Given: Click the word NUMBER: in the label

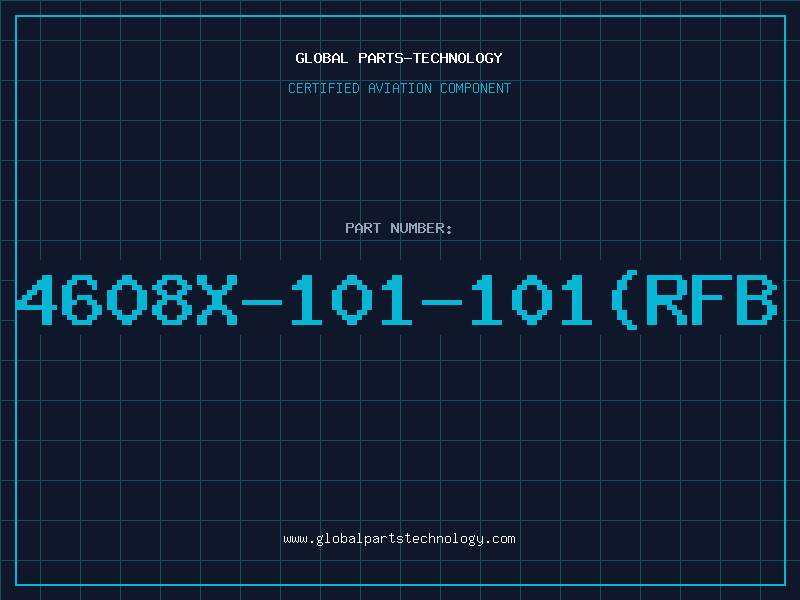Looking at the screenshot, I should click(x=421, y=228).
